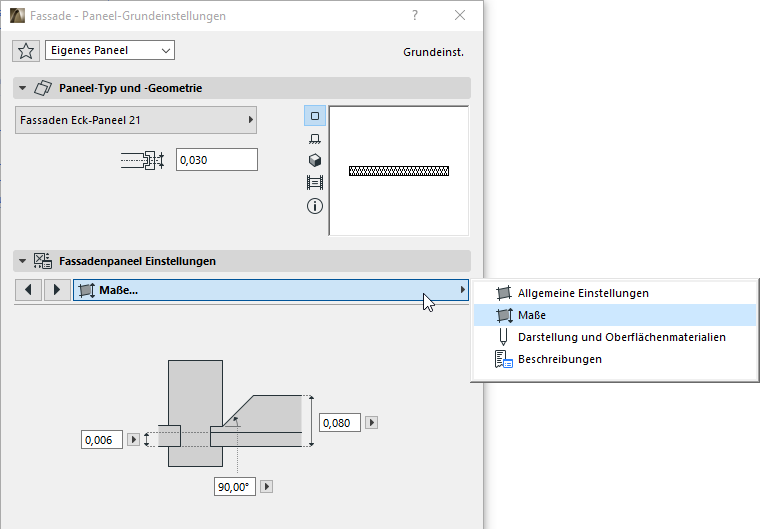This screenshot has height=529, width=760.
Task: Click the panel preview thumbnail
Action: click(399, 171)
